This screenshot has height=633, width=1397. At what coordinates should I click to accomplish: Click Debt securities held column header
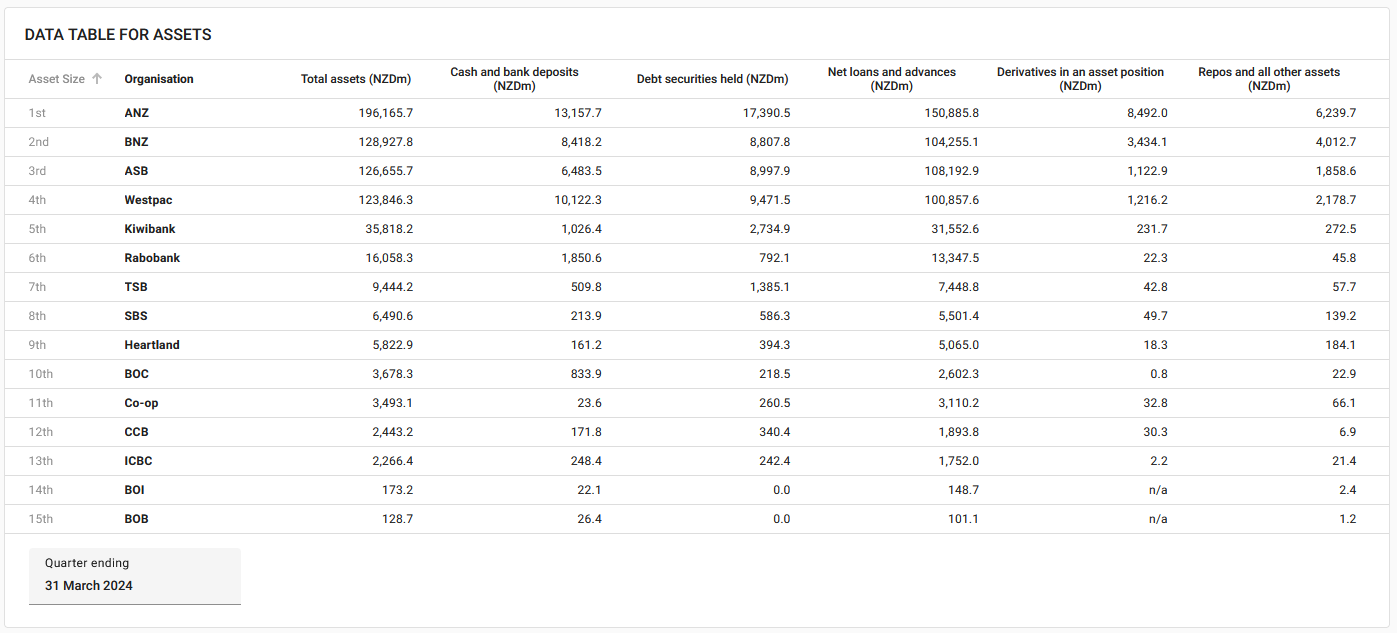[712, 79]
